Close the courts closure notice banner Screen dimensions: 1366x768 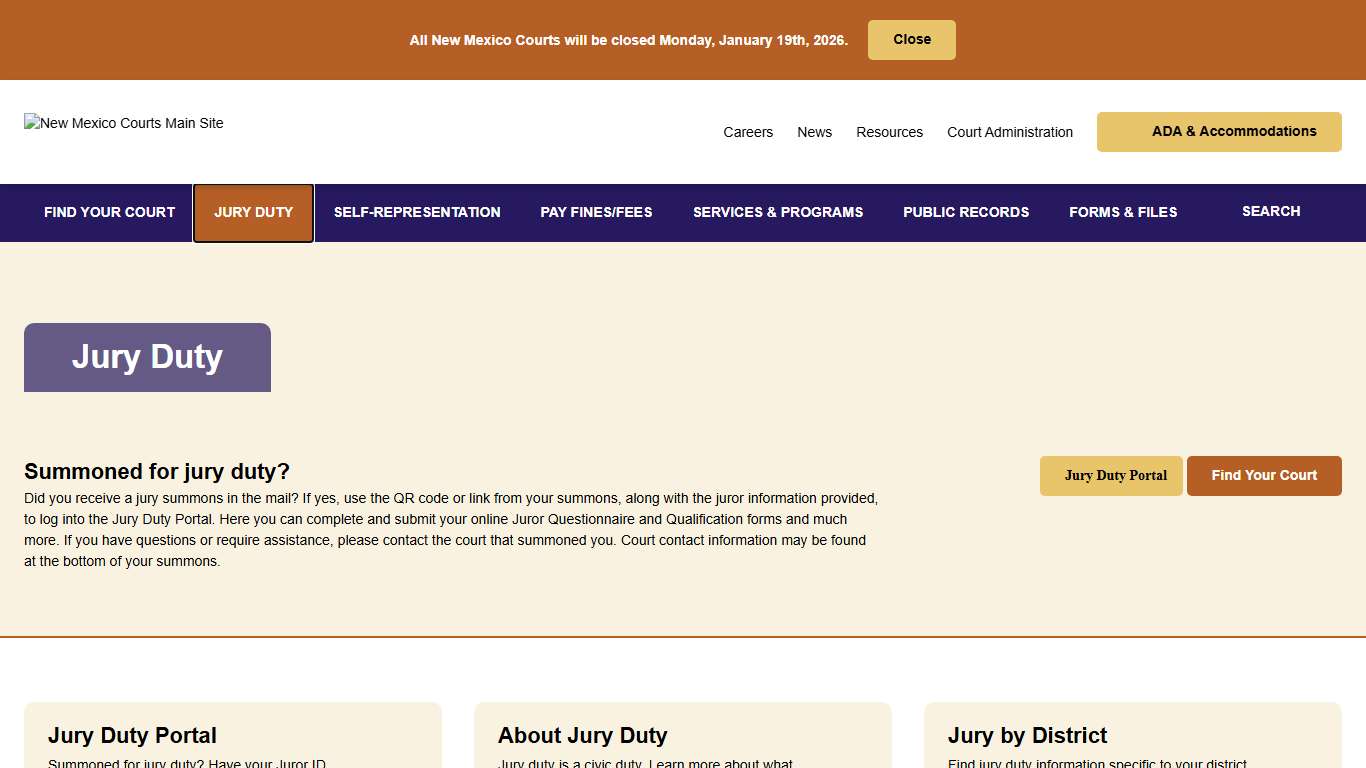pos(911,39)
